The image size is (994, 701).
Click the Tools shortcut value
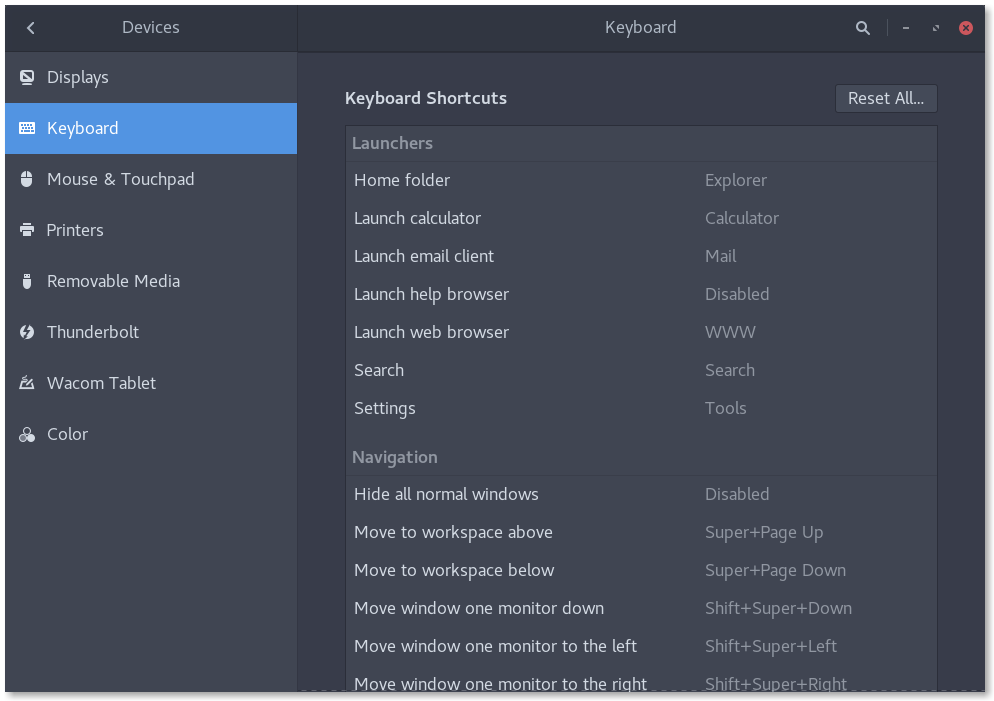point(725,408)
